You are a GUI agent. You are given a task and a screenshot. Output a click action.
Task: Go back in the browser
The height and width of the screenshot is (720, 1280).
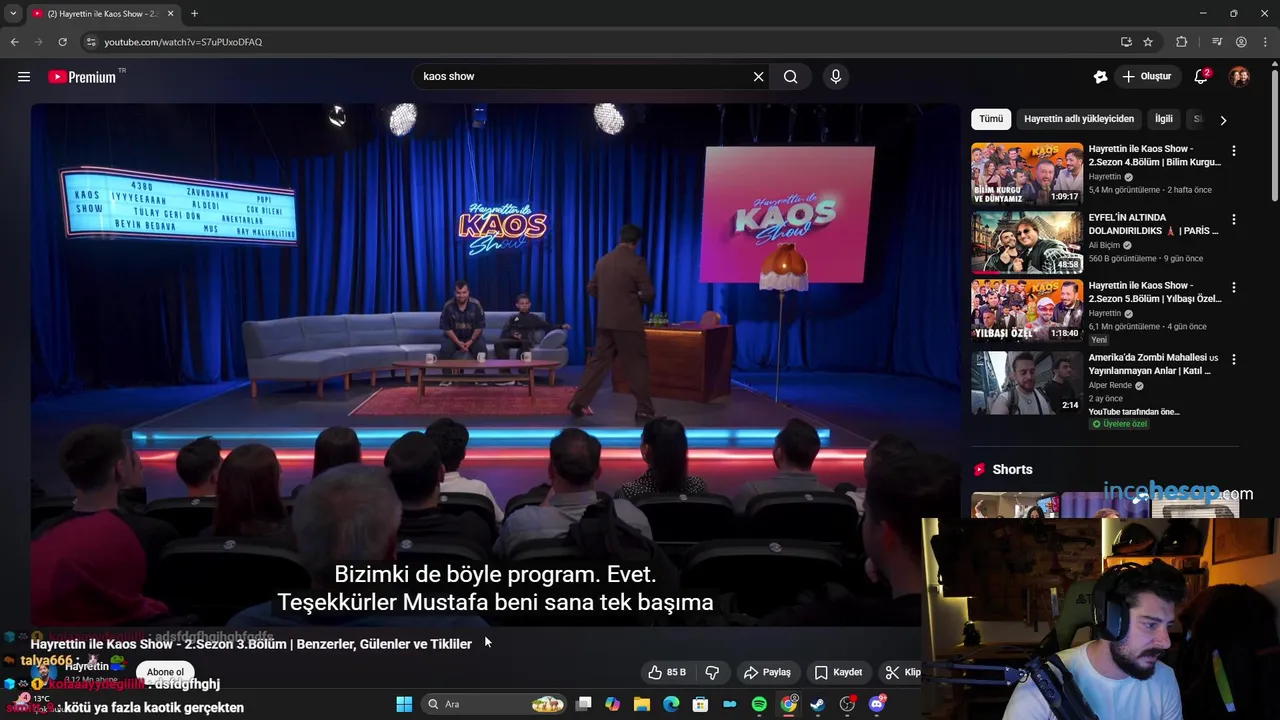coord(14,42)
